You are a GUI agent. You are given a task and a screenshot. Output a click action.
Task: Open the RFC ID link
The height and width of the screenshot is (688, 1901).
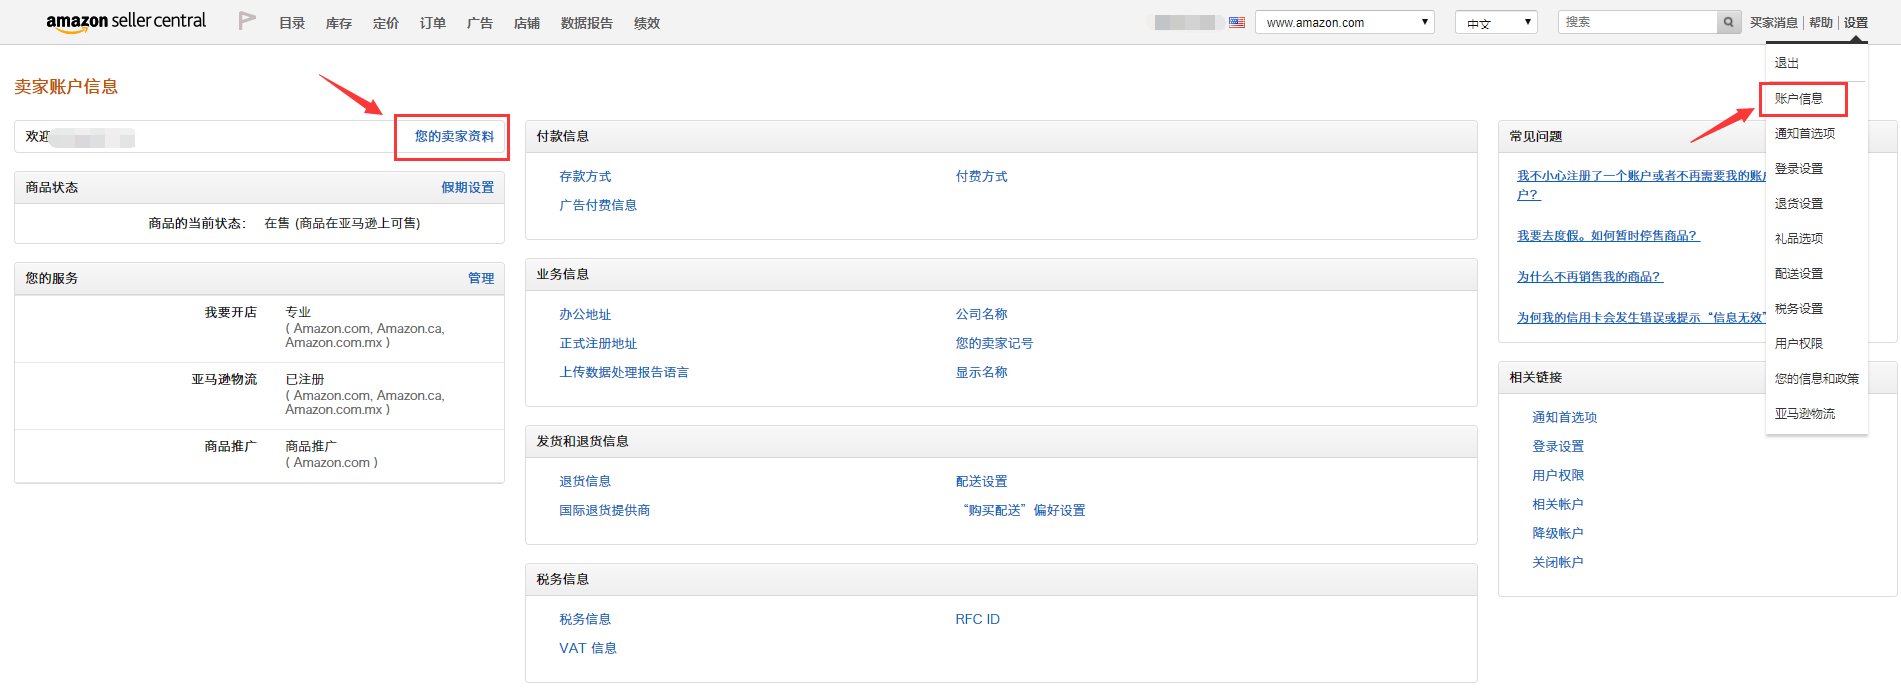click(977, 619)
